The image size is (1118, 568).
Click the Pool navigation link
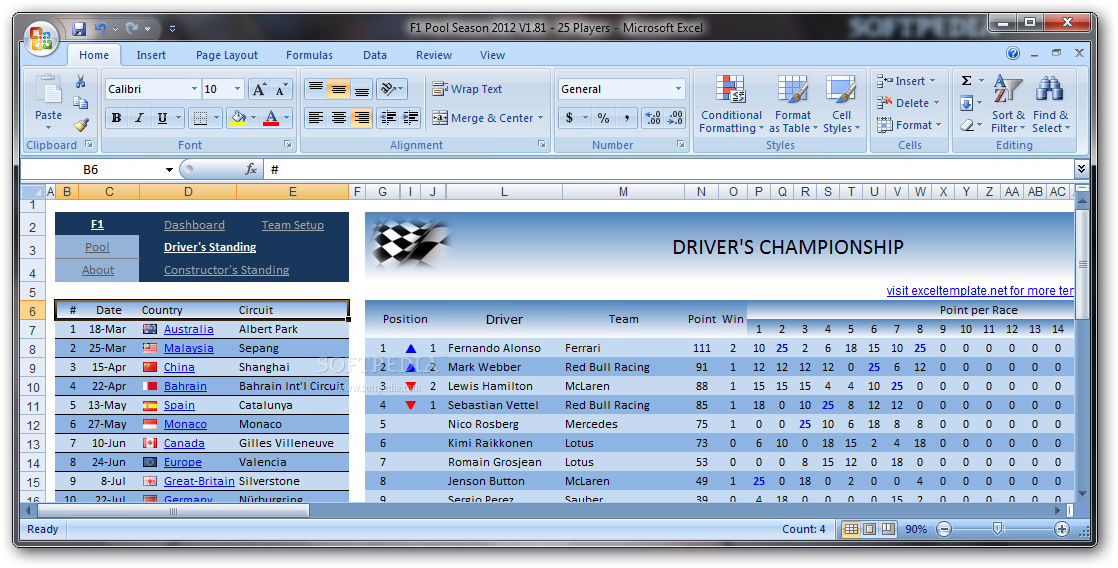tap(97, 247)
